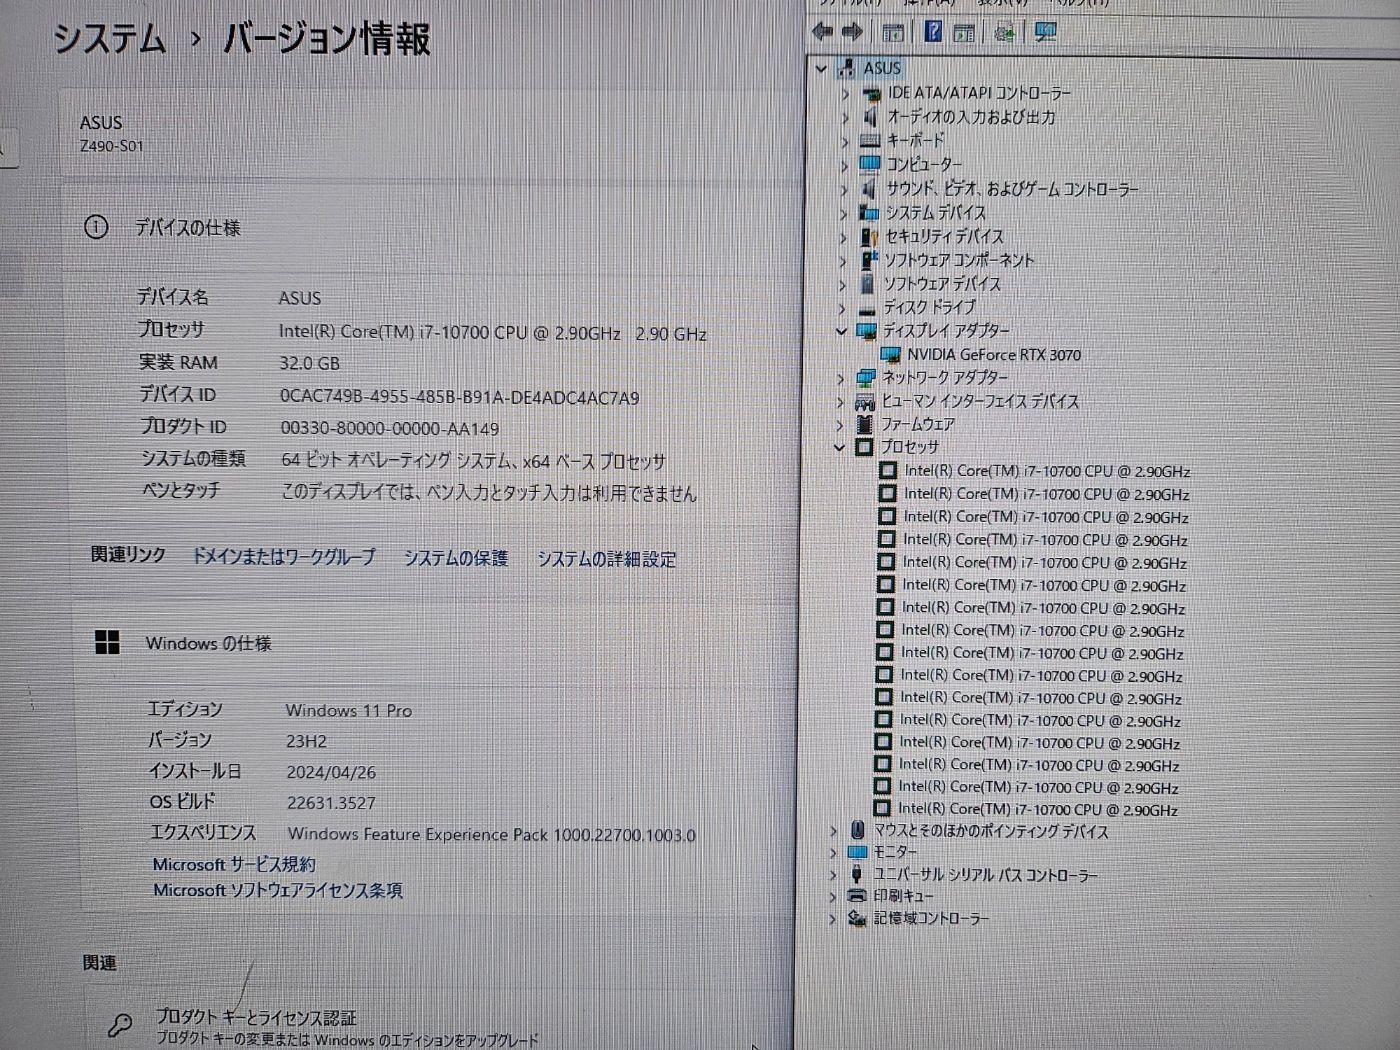
Task: Expand the ユニバーサル シリアル バス コントローラー node
Action: (833, 875)
